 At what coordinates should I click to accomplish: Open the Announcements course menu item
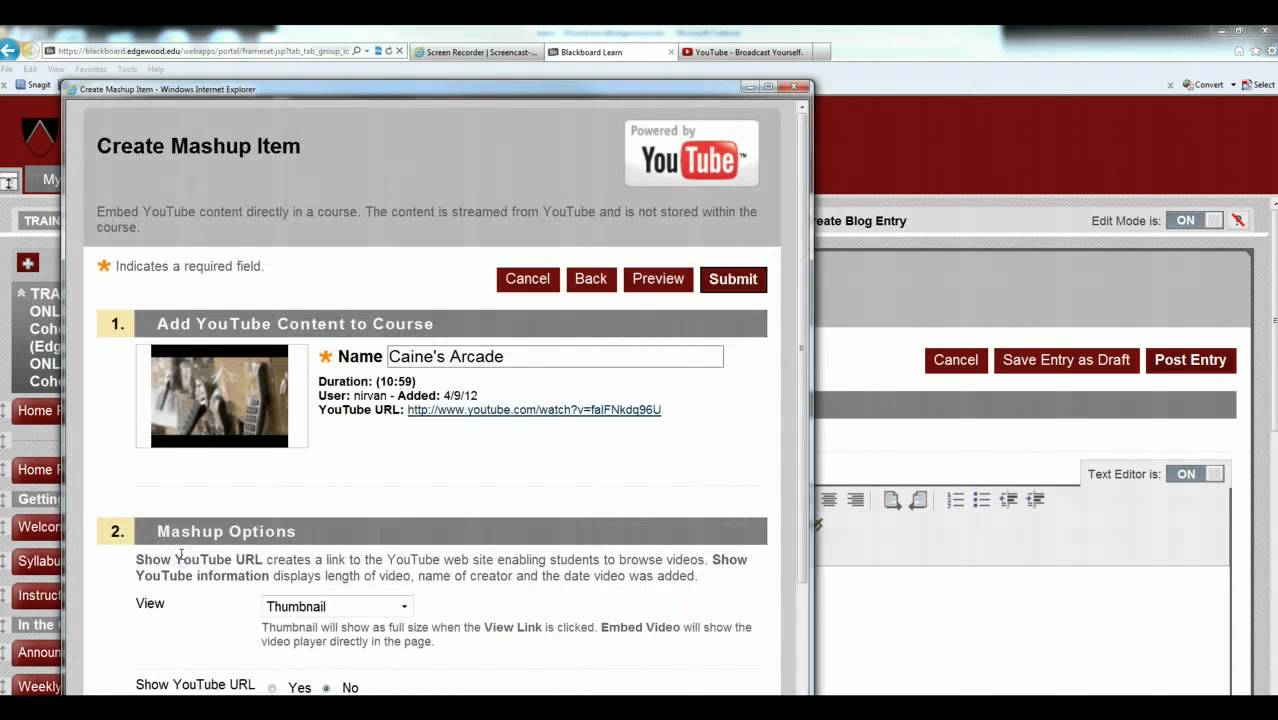38,652
